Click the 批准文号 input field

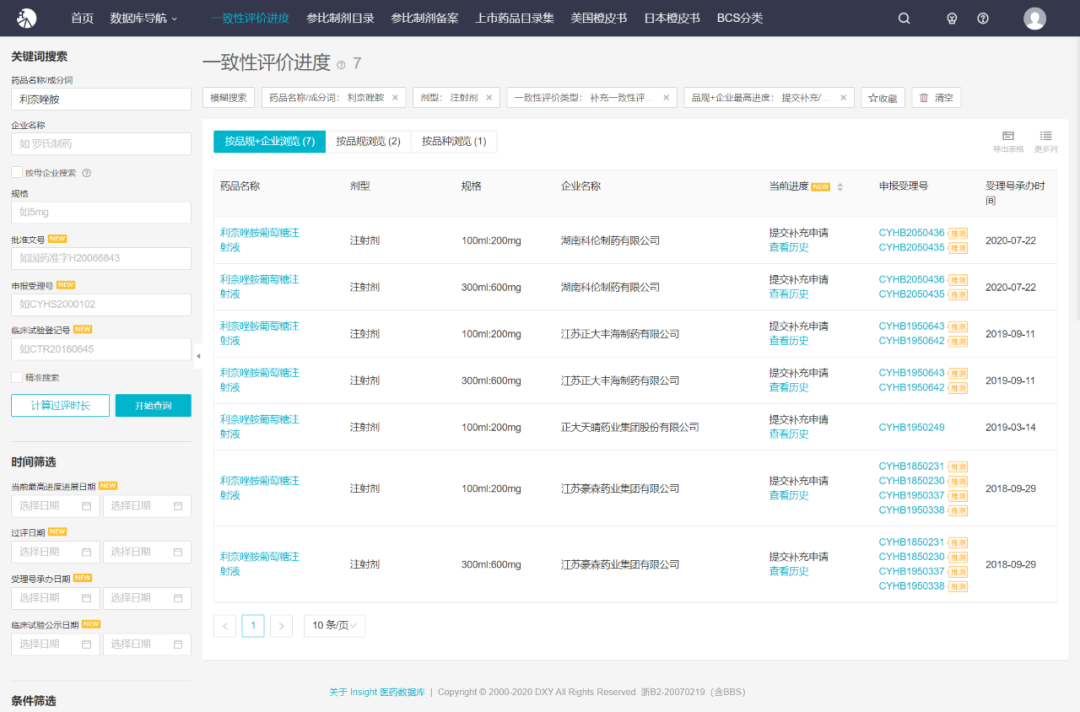[101, 258]
